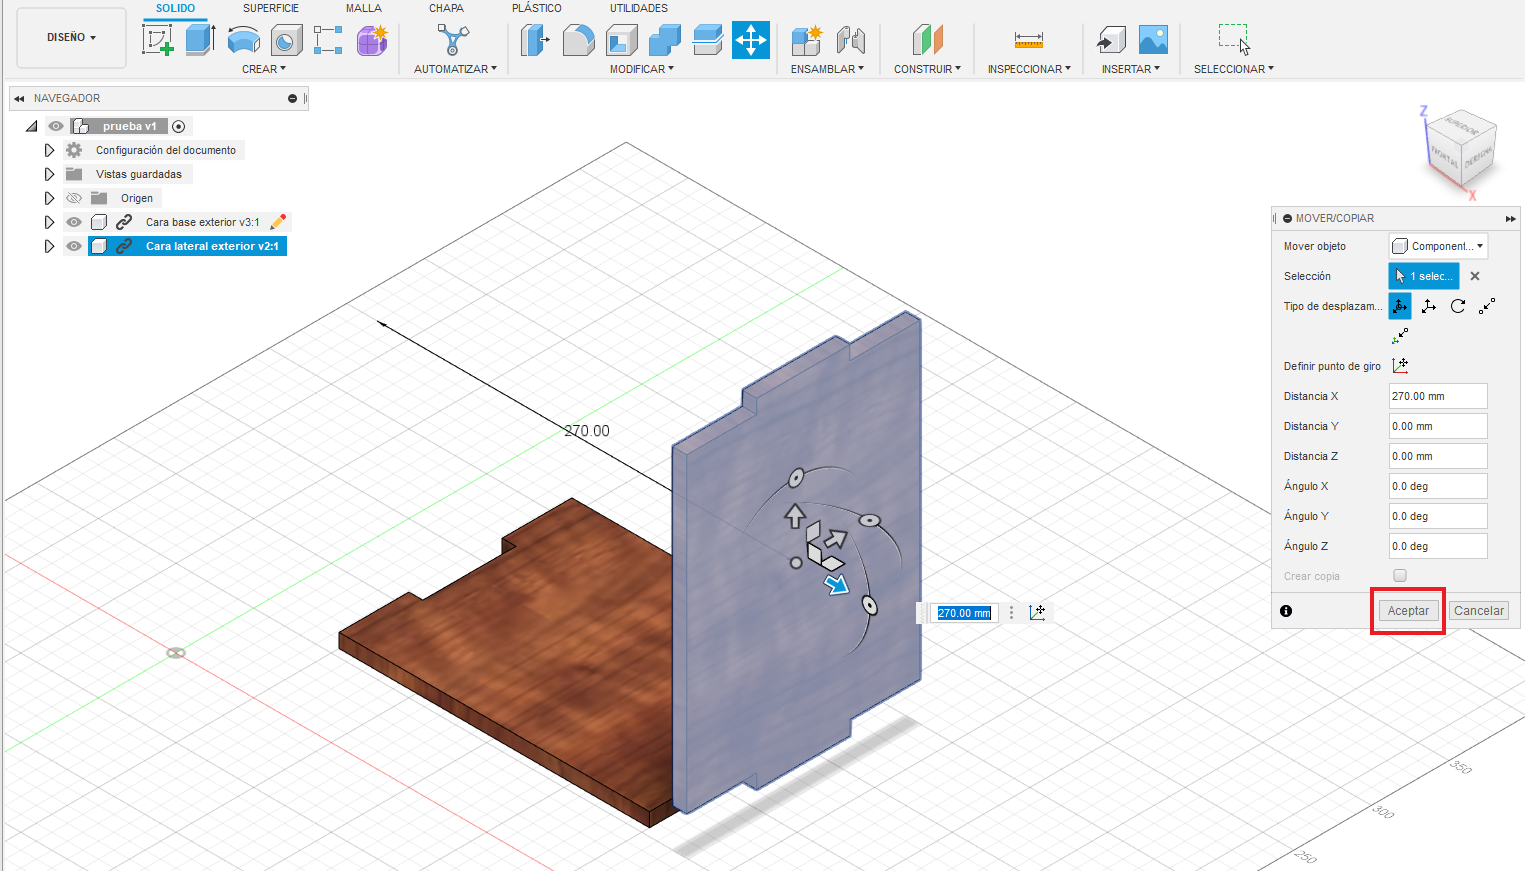Activate prueba v1 component radio button
The height and width of the screenshot is (871, 1525).
179,126
